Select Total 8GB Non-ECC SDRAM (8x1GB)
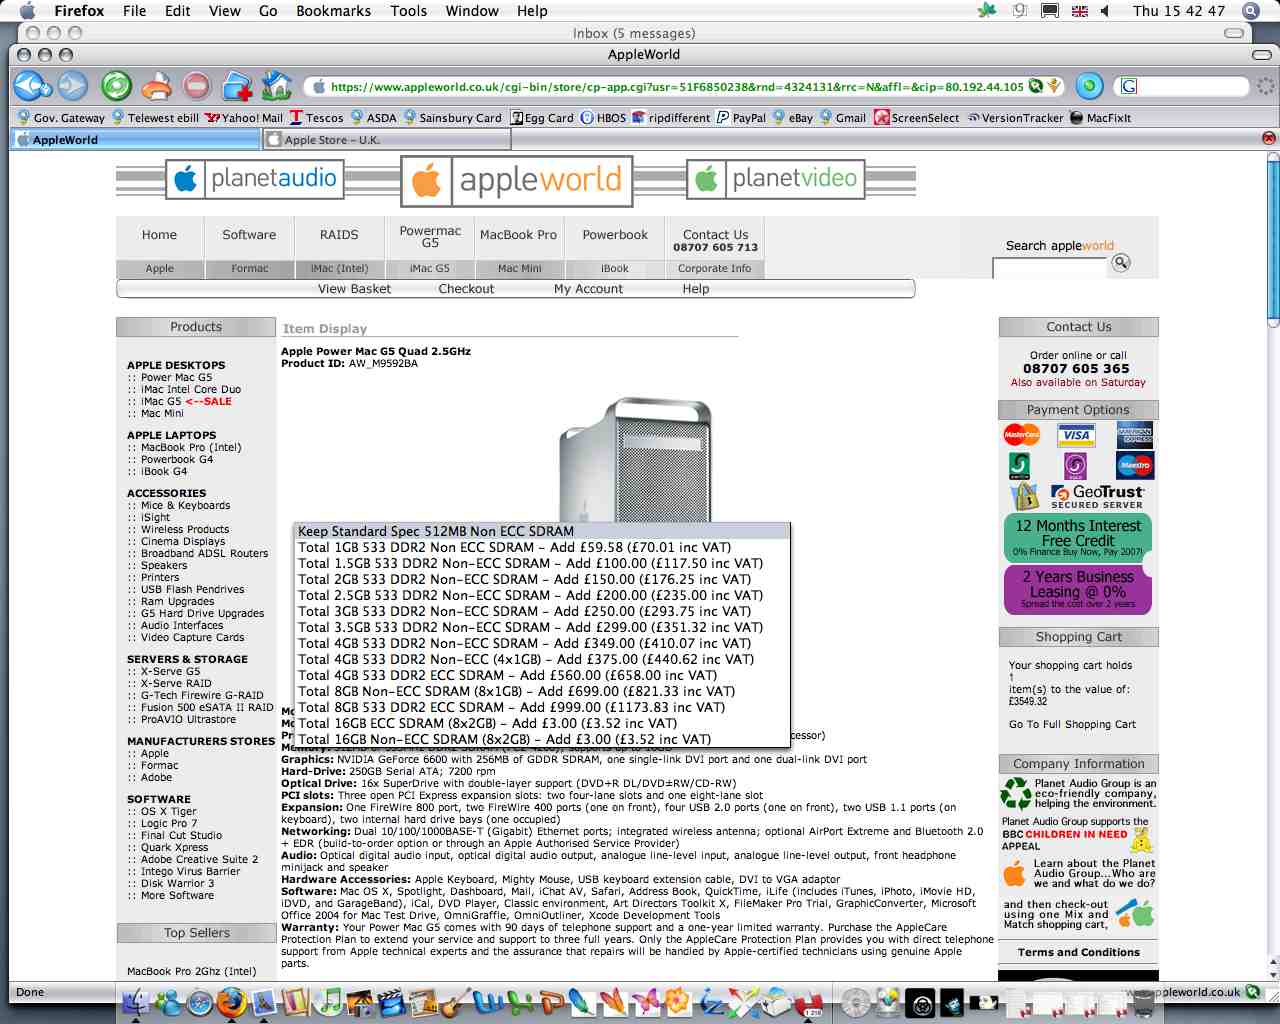The image size is (1280, 1024). coord(543,691)
